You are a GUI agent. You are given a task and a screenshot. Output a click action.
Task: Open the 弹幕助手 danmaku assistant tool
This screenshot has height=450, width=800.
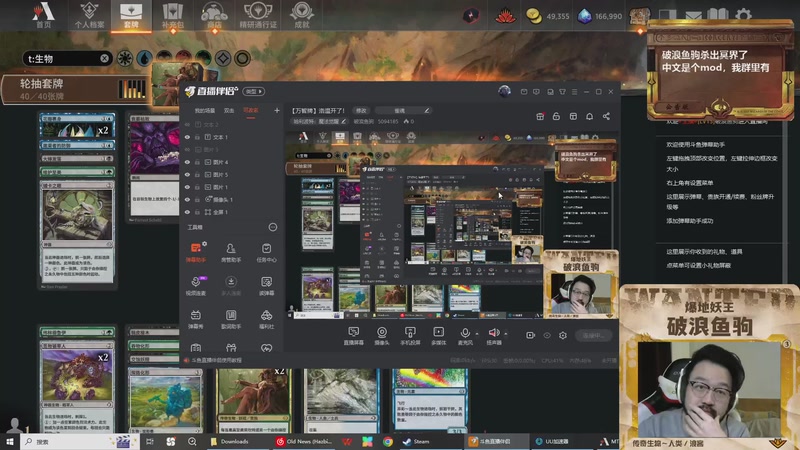(x=196, y=252)
